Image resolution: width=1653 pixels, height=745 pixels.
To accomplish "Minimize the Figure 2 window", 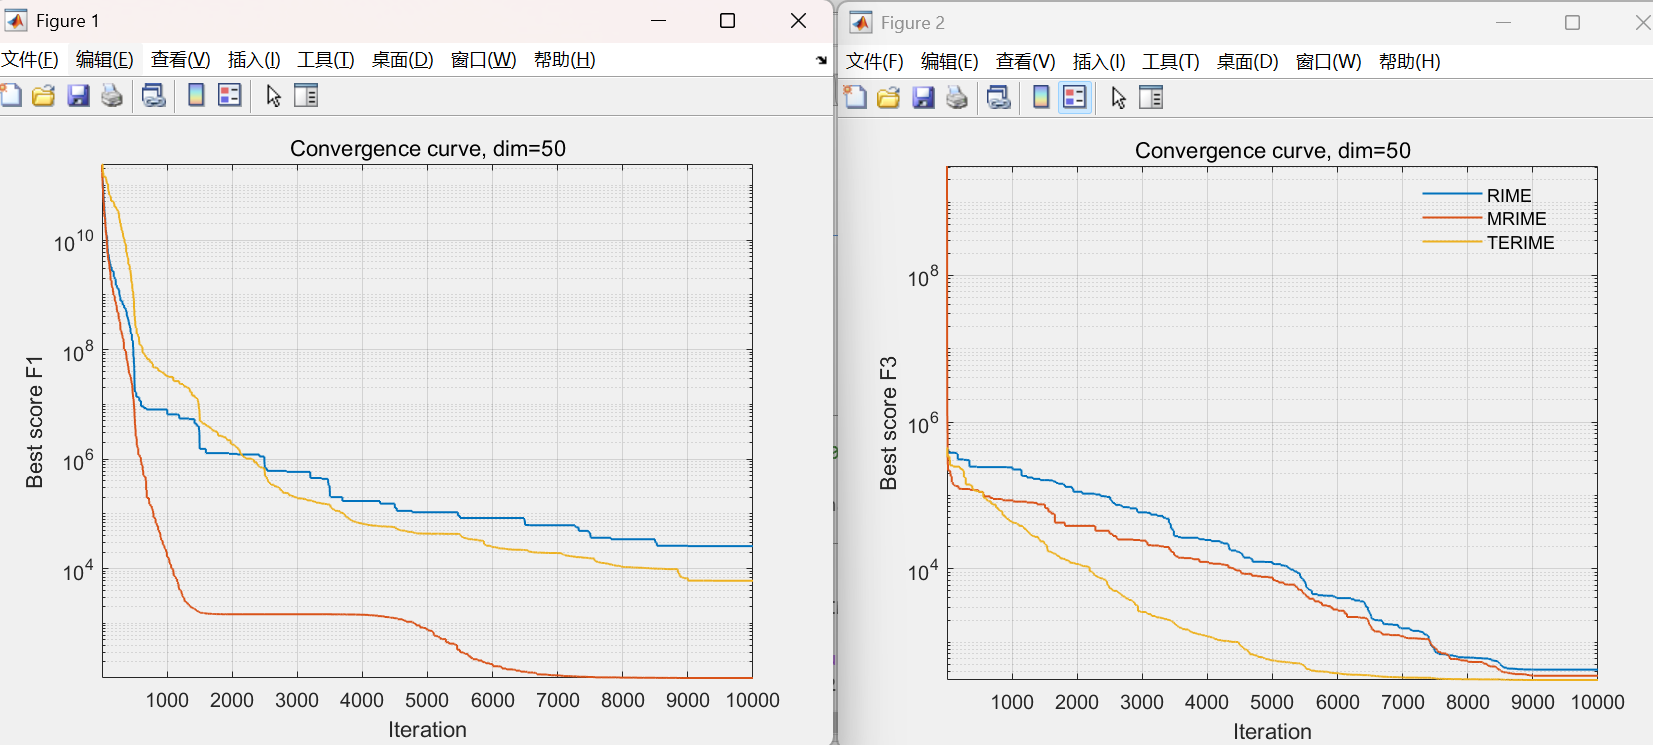I will click(1503, 23).
